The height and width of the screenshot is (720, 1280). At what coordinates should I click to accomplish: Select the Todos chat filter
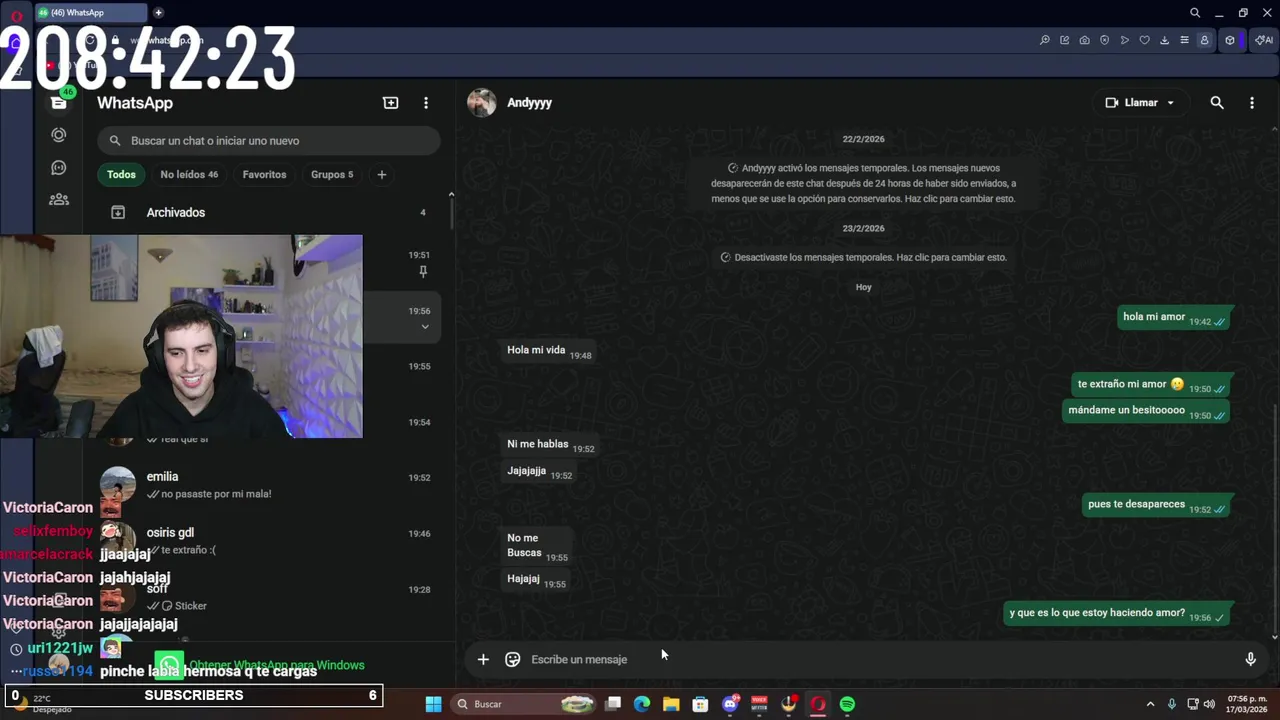click(x=121, y=174)
